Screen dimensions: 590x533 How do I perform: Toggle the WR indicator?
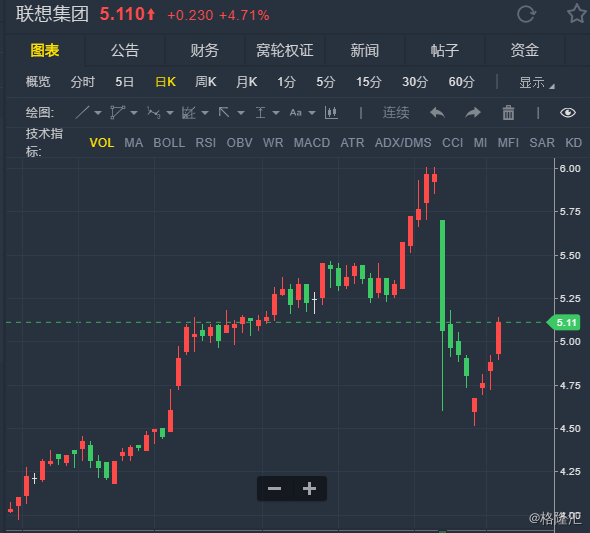click(273, 143)
